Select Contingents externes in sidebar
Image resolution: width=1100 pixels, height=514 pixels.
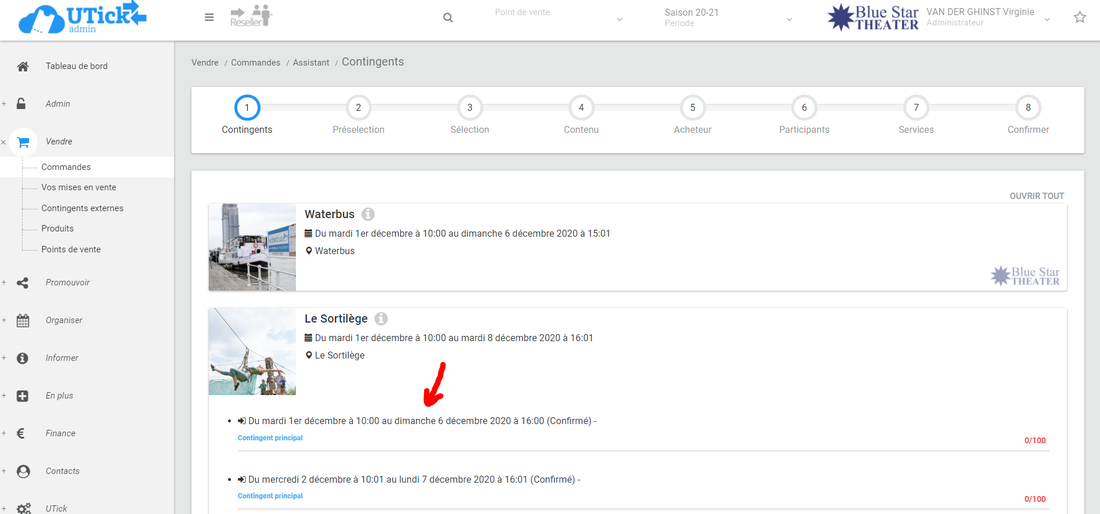point(82,208)
